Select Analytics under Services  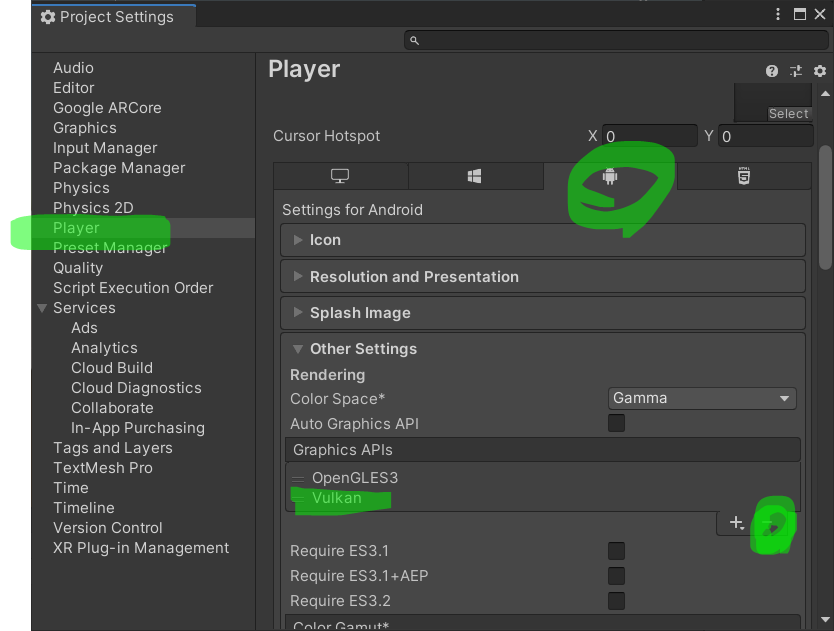[104, 348]
